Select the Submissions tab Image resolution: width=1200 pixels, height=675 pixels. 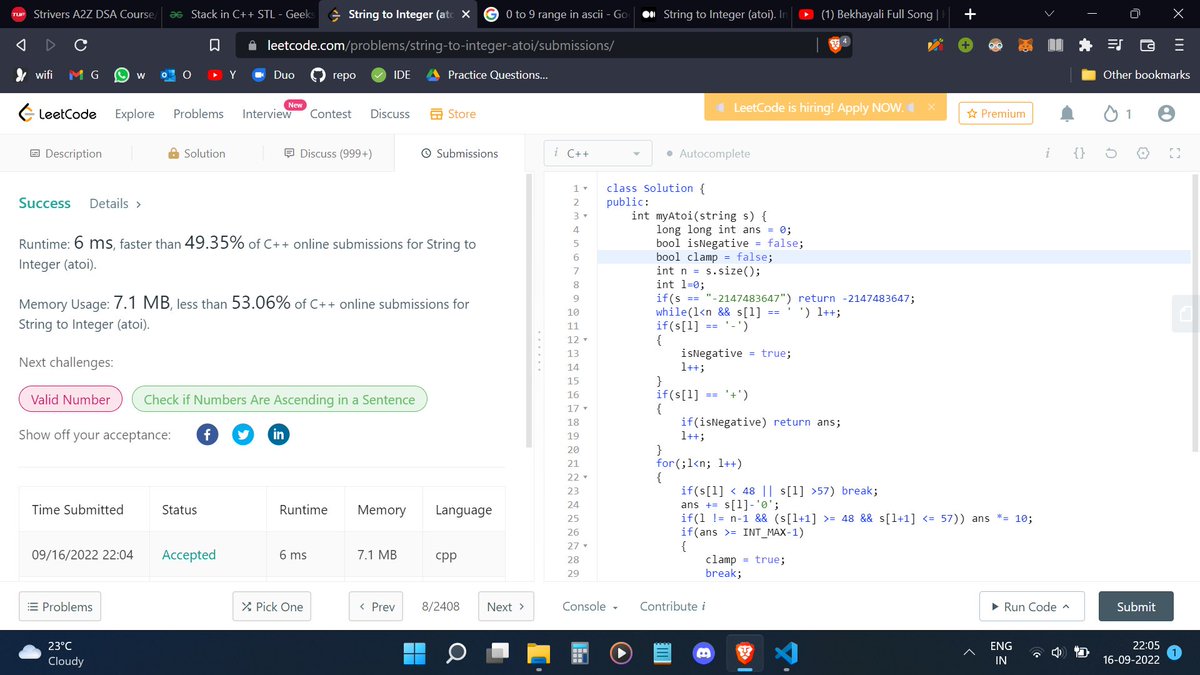459,154
